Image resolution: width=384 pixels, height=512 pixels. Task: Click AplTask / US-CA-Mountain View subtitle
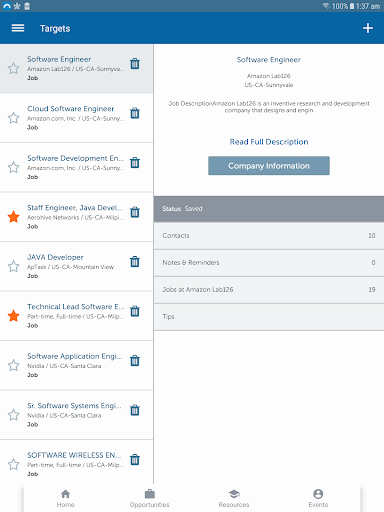pos(70,267)
